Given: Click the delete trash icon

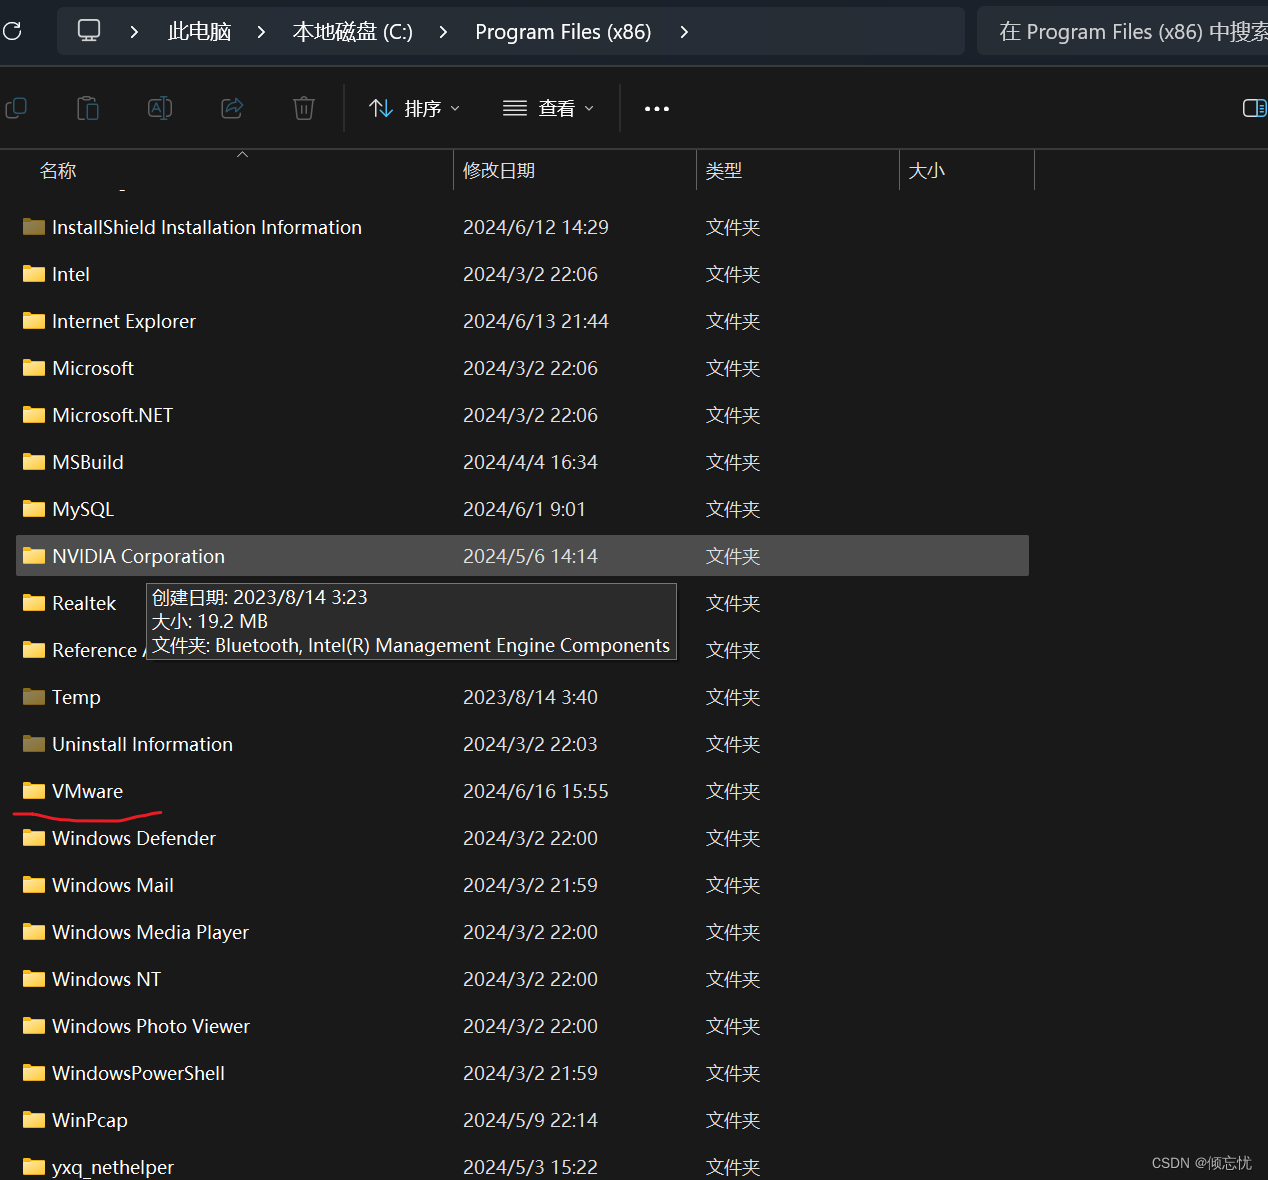Looking at the screenshot, I should click(x=304, y=108).
